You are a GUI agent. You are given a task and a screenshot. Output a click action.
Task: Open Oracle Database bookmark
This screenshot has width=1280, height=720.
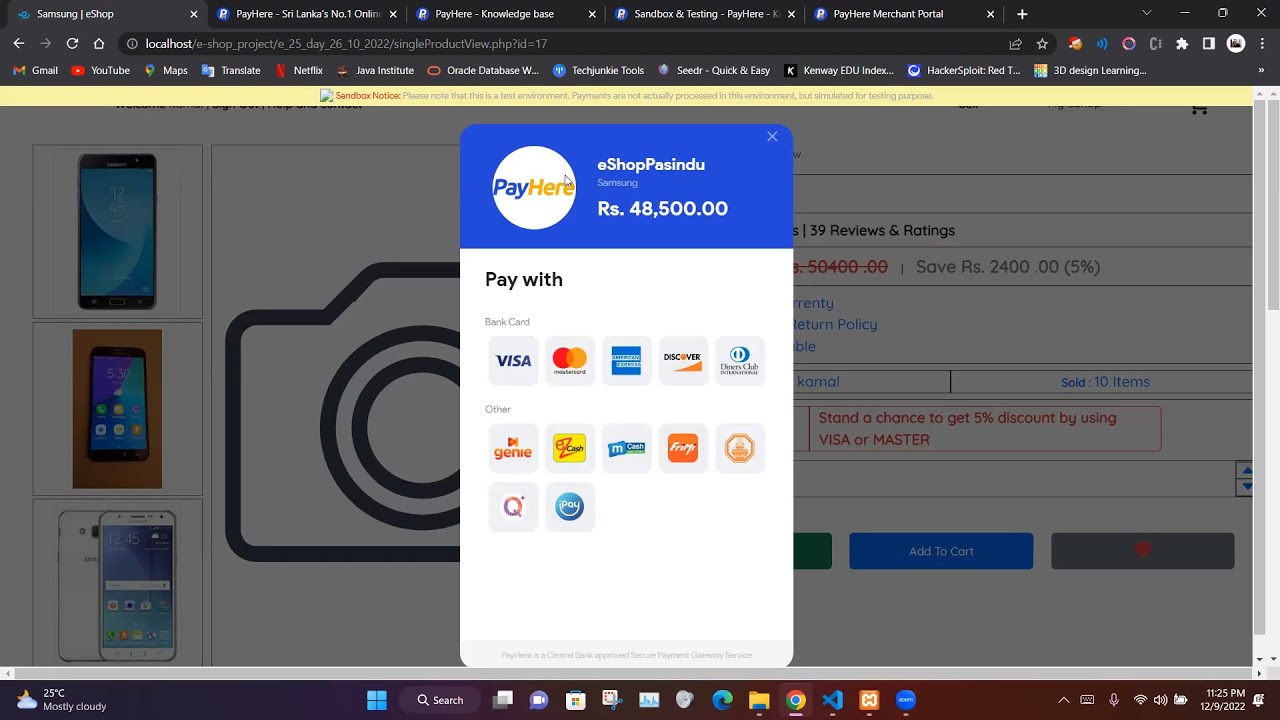point(483,71)
